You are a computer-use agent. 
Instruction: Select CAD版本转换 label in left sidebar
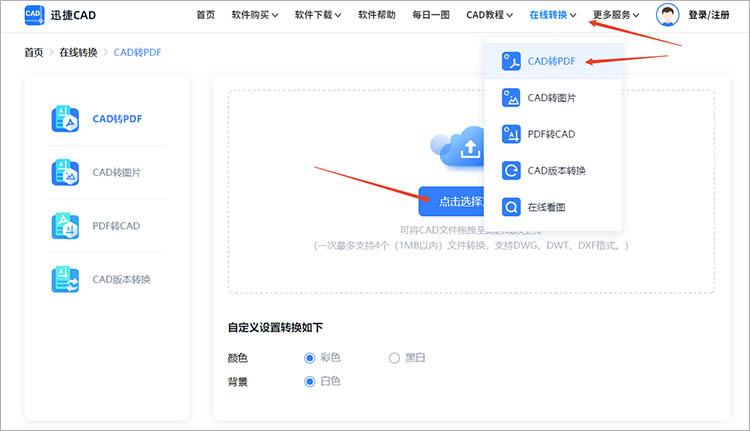(121, 279)
